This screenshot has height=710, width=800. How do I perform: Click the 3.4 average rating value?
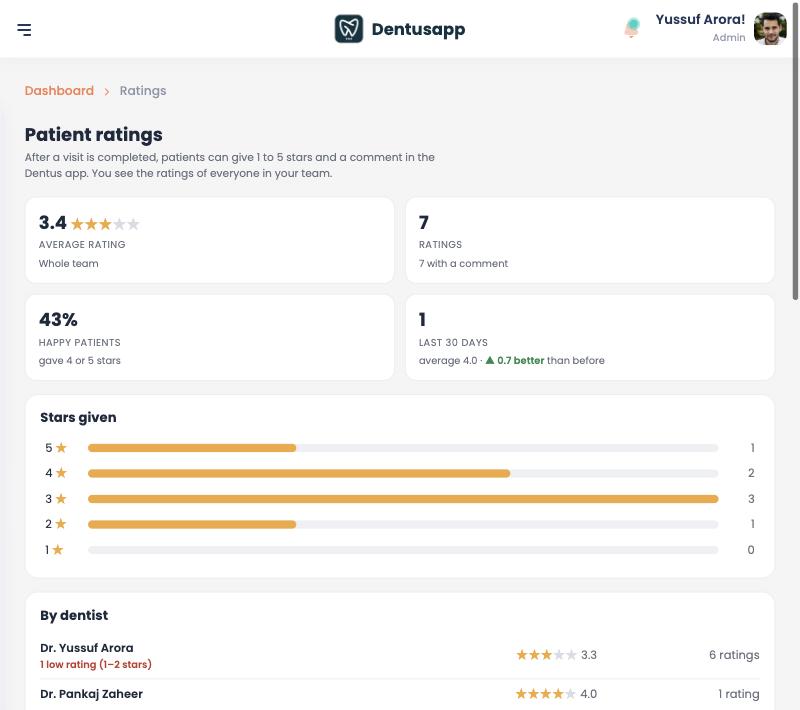(x=53, y=222)
